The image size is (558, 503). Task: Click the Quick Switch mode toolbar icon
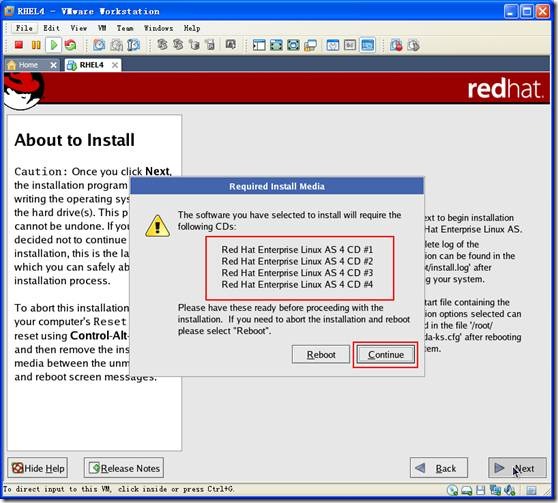point(276,45)
